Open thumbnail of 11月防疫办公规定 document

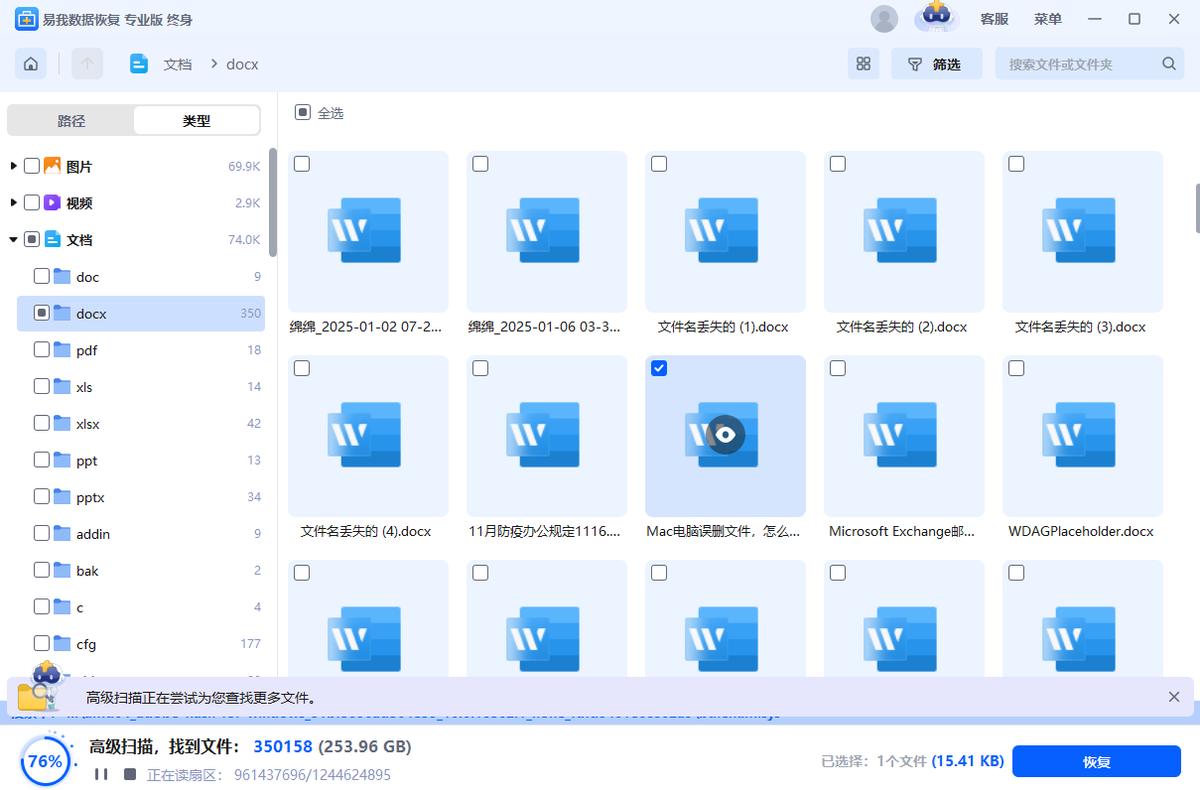coord(547,435)
